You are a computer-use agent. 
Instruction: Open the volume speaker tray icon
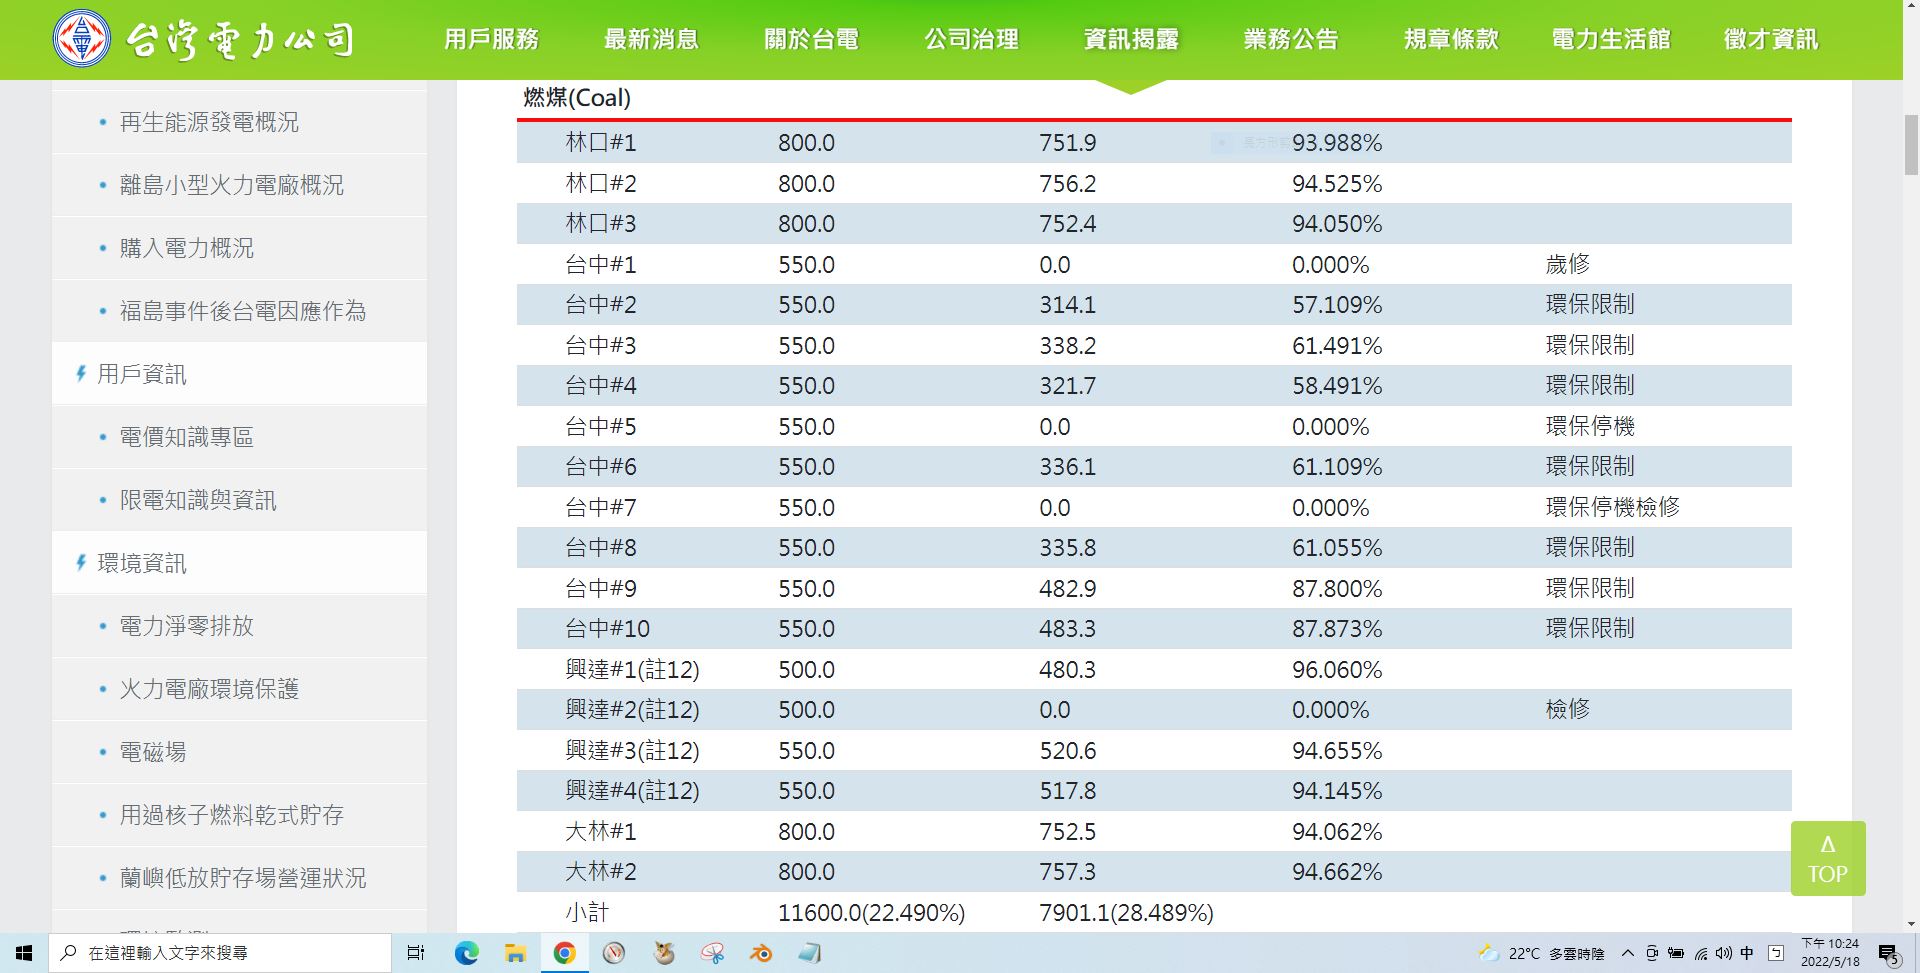click(x=1723, y=953)
